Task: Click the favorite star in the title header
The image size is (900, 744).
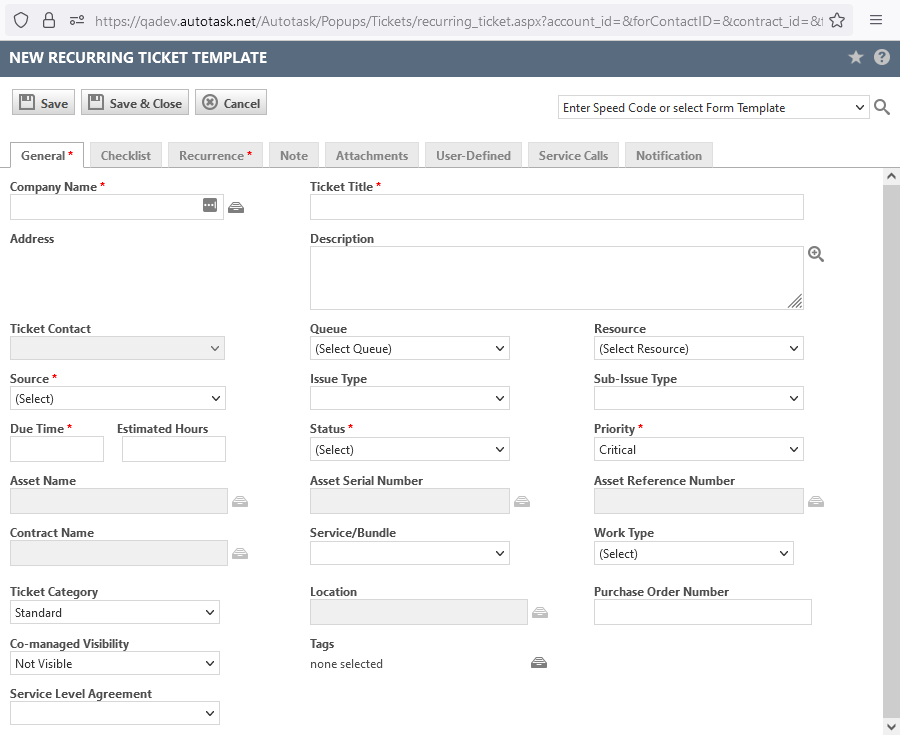Action: pyautogui.click(x=856, y=57)
